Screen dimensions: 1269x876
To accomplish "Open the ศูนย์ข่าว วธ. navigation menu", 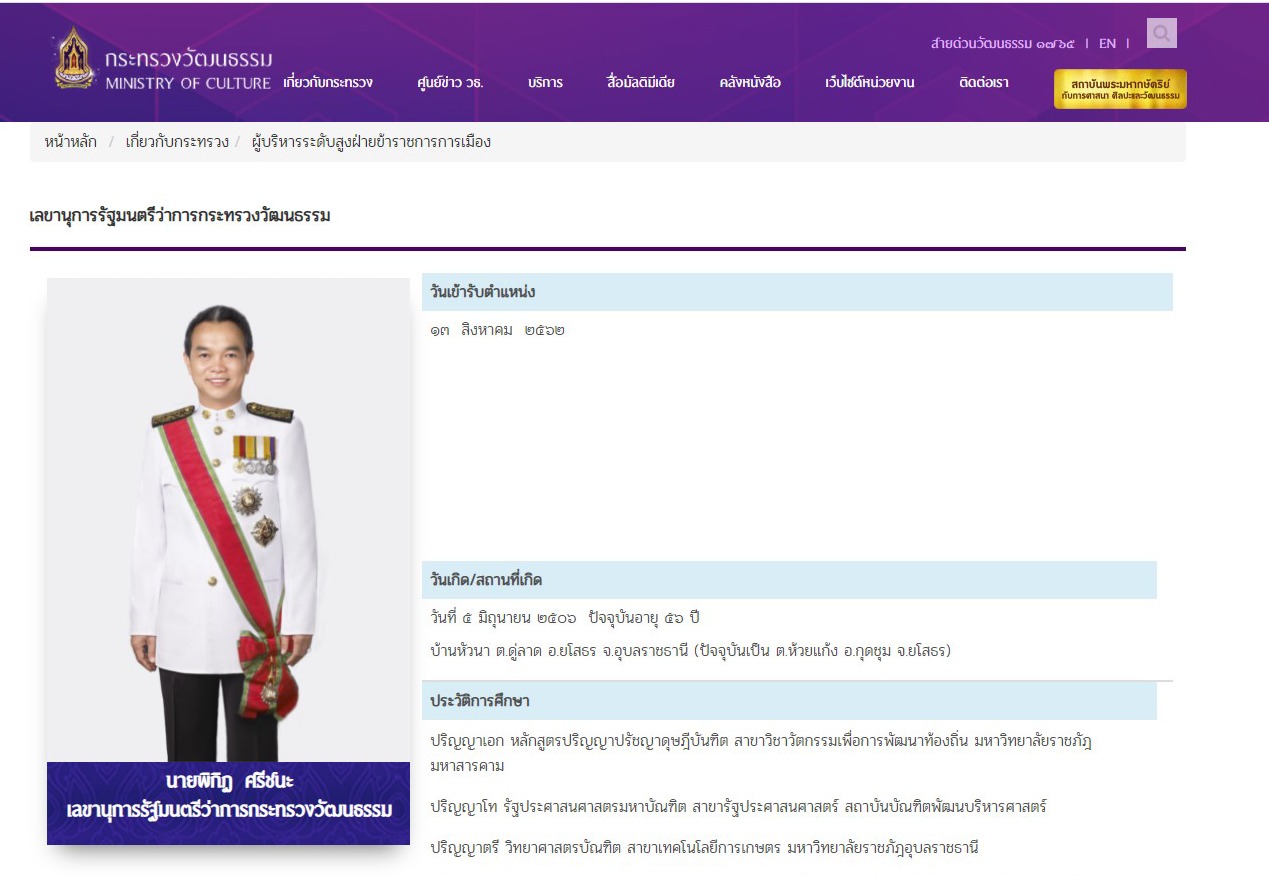I will click(450, 83).
